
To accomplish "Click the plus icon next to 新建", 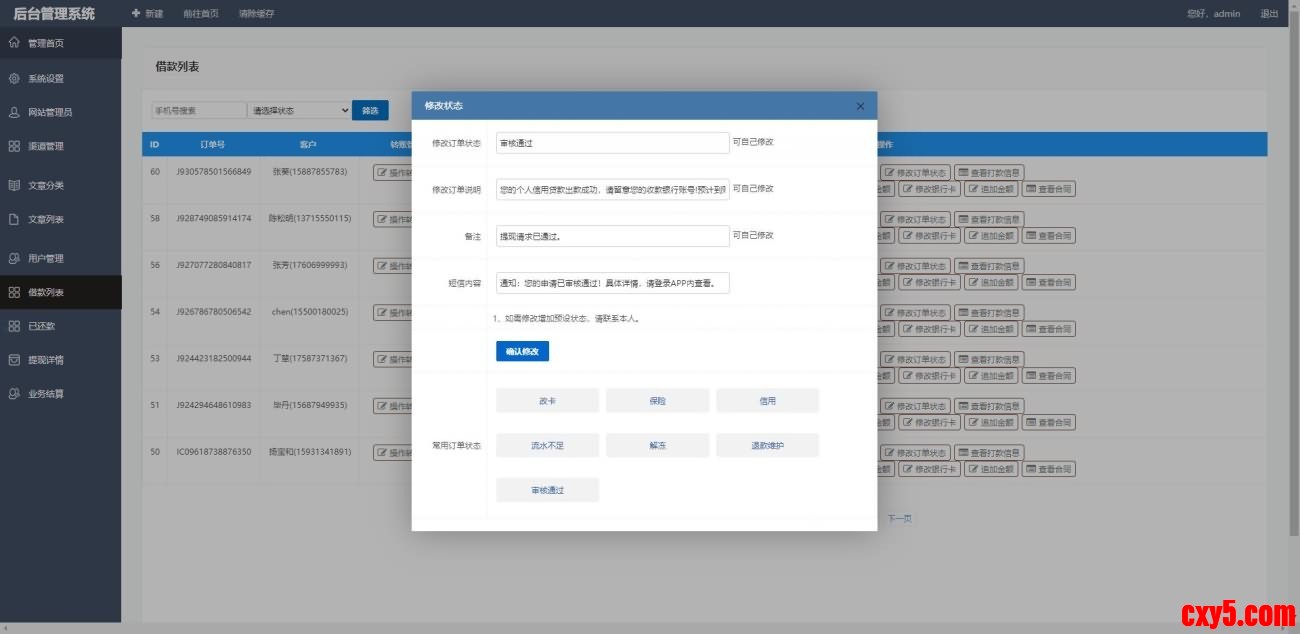I will (136, 14).
